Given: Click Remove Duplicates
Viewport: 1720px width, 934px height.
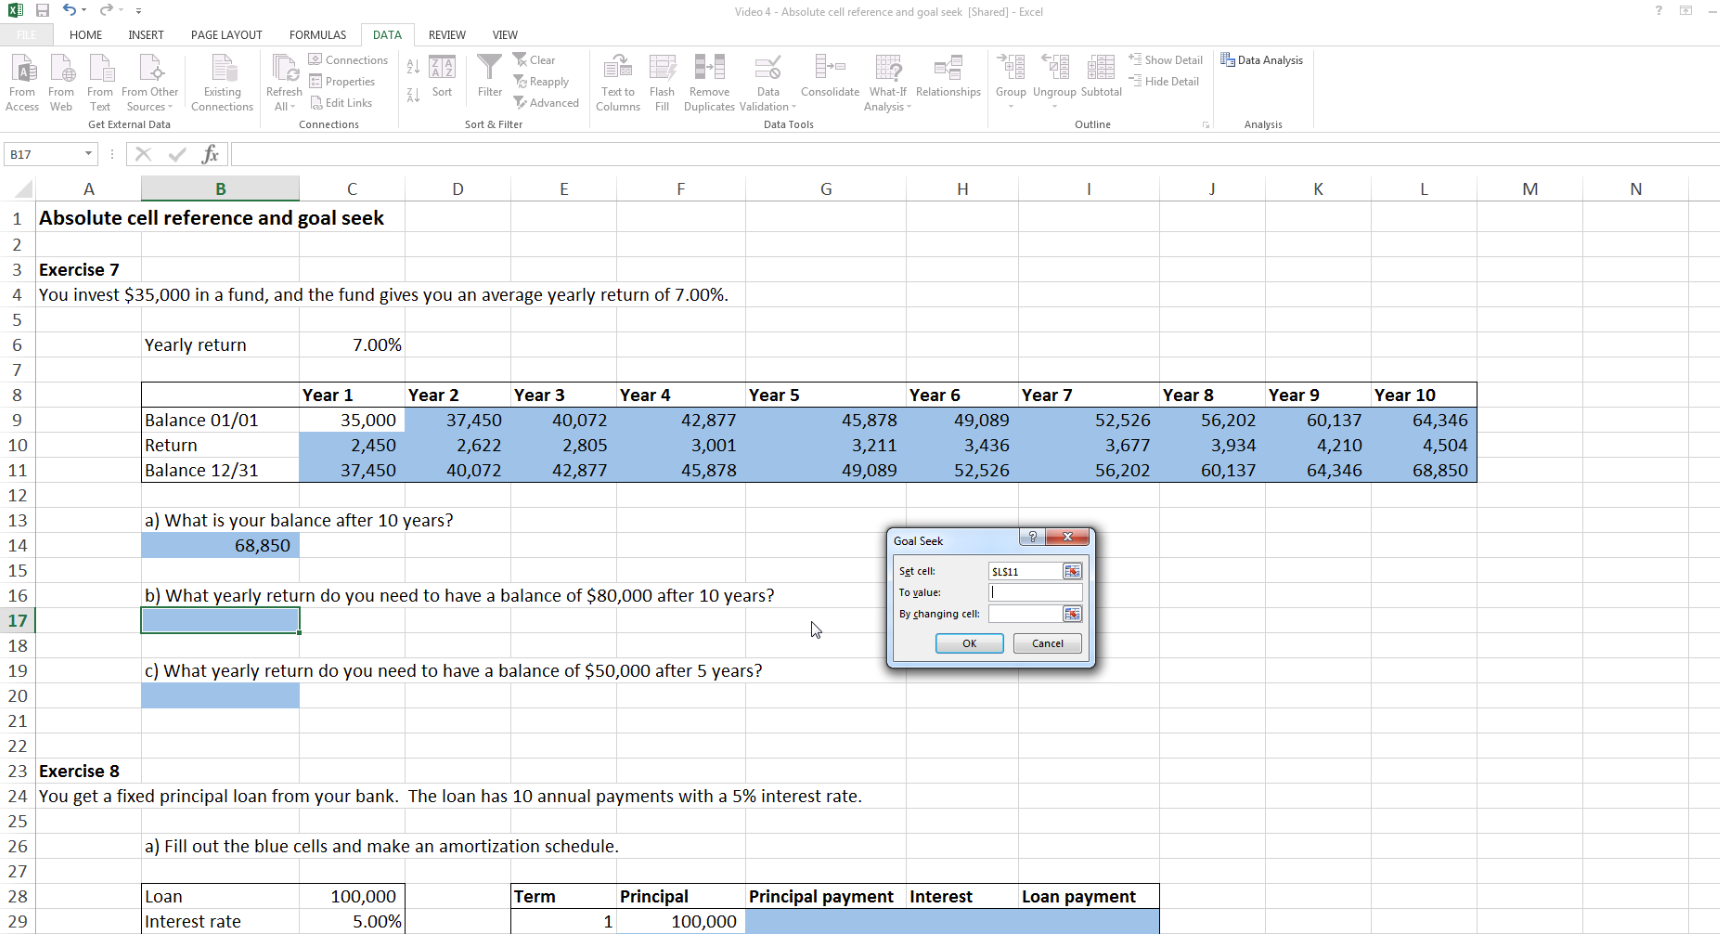Looking at the screenshot, I should [709, 82].
